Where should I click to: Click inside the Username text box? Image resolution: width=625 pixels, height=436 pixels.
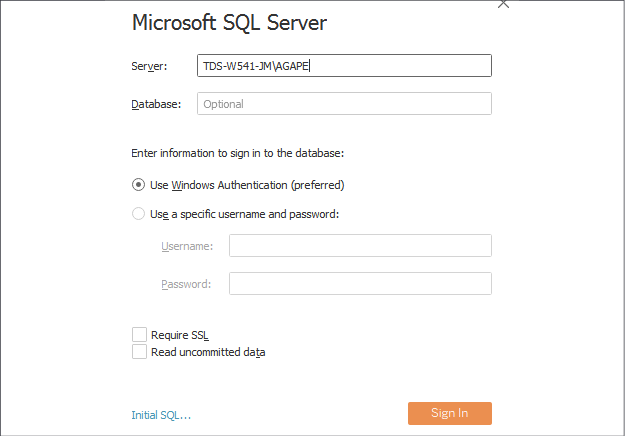360,245
